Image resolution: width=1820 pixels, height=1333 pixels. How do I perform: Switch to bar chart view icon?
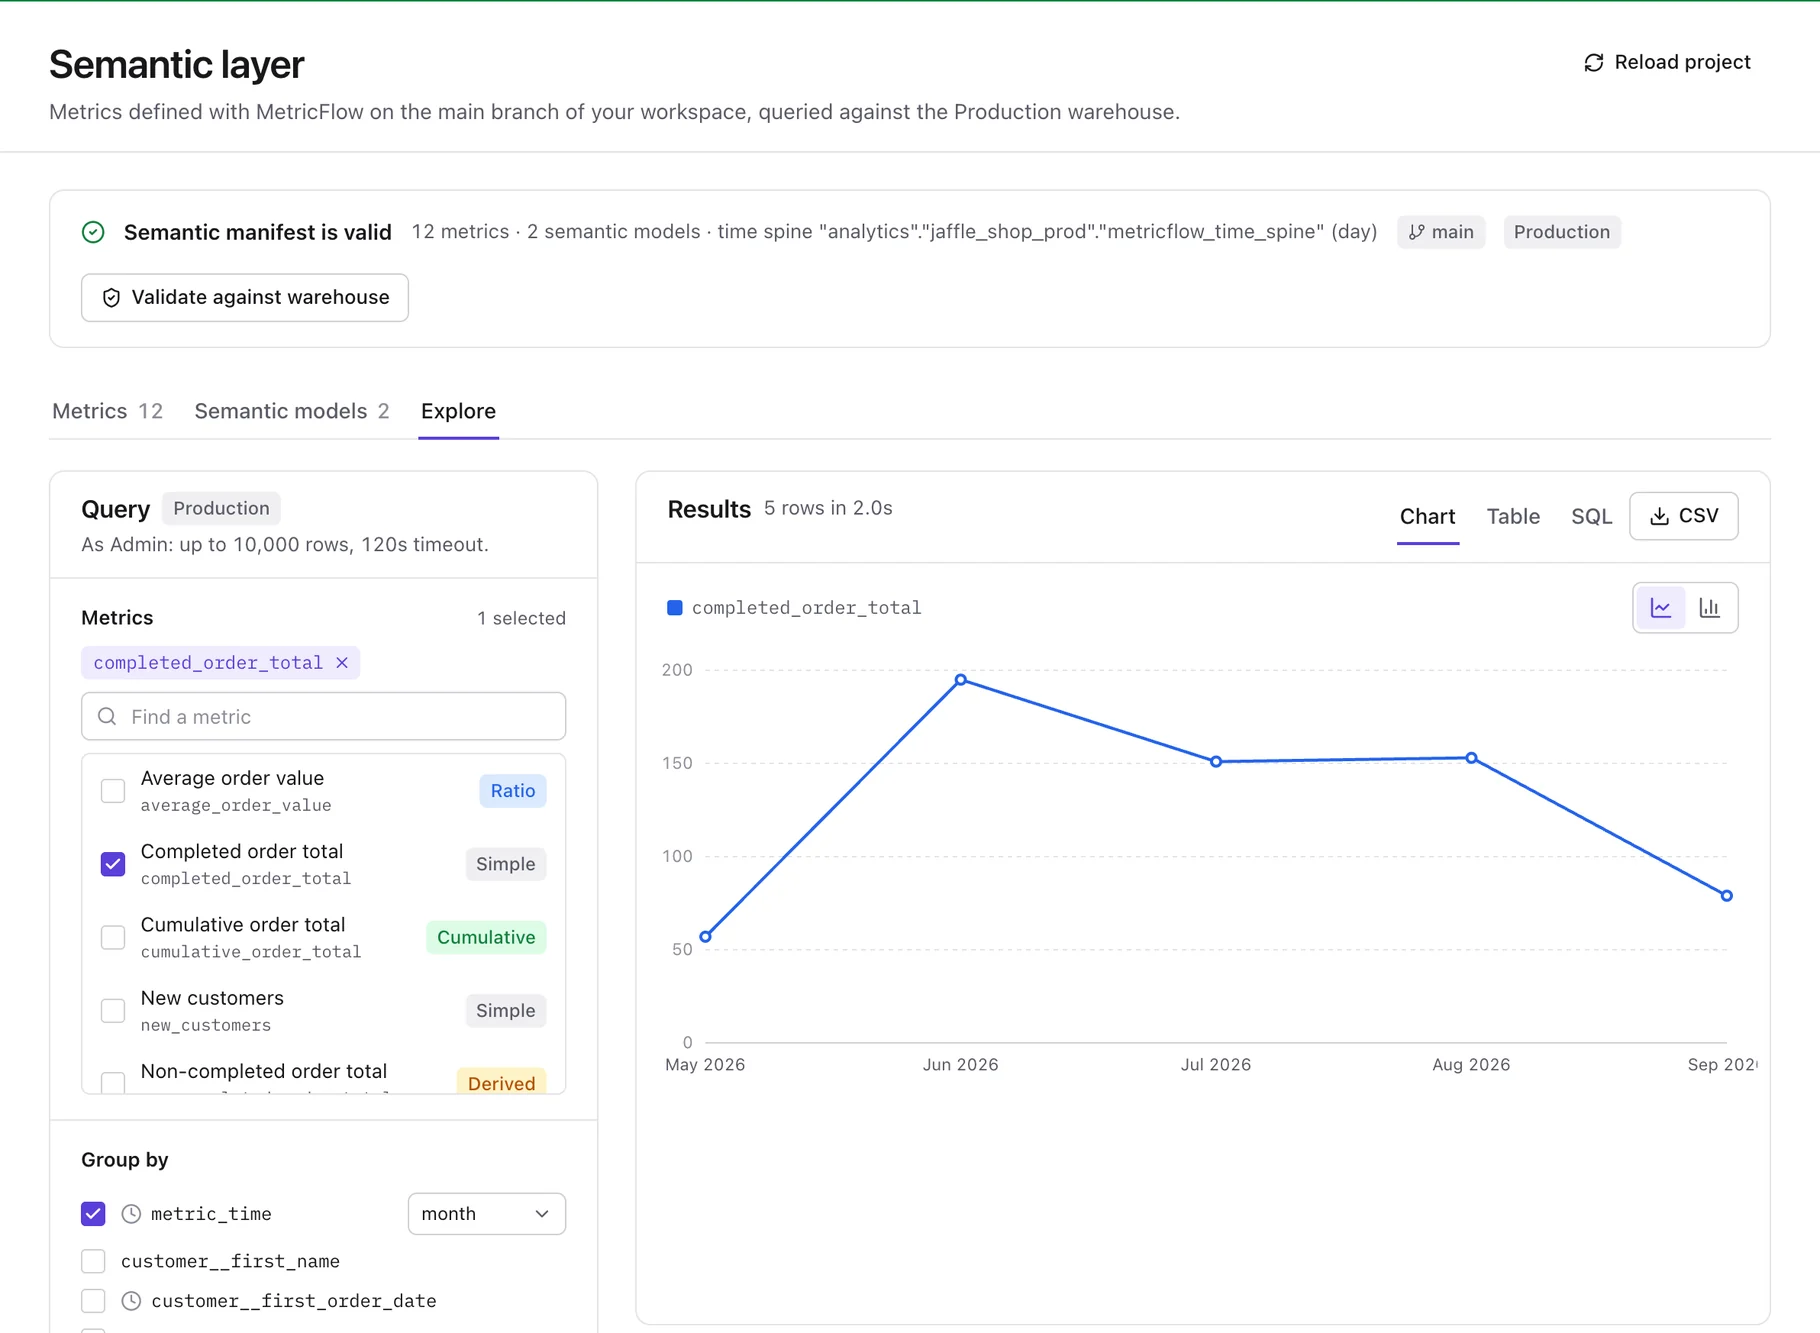[1710, 608]
